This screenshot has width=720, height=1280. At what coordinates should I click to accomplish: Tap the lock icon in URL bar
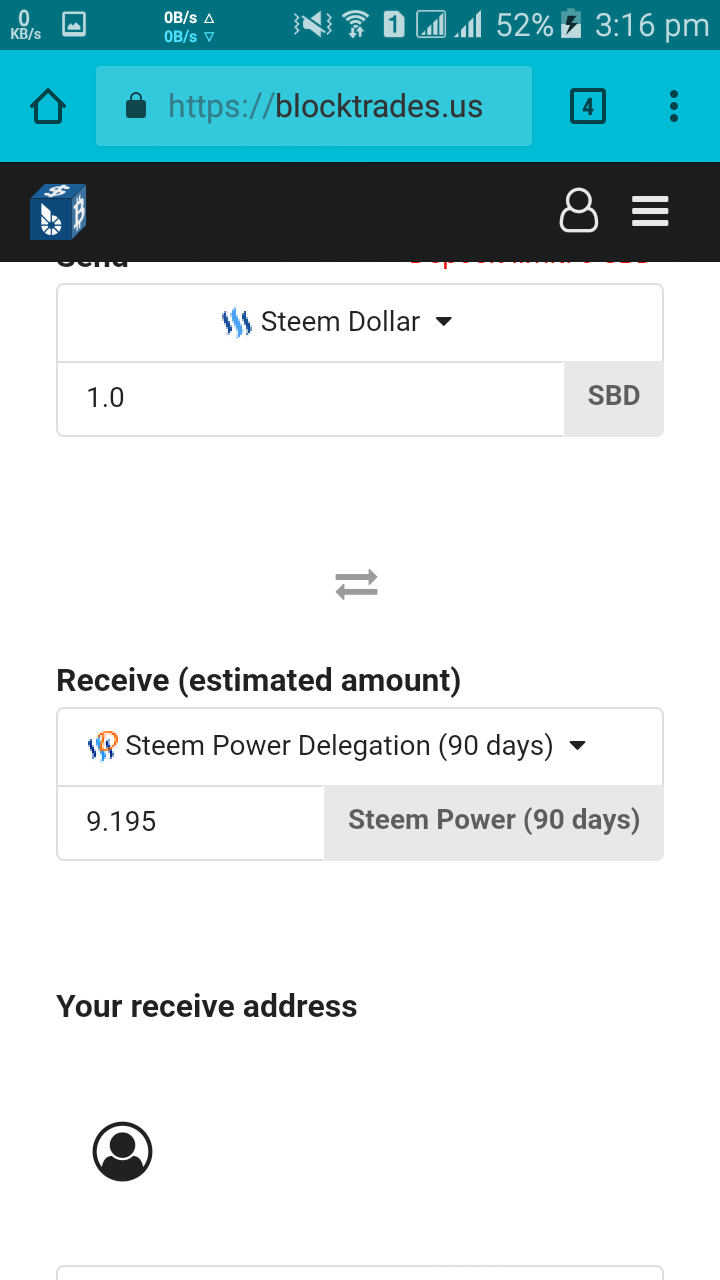coord(136,106)
